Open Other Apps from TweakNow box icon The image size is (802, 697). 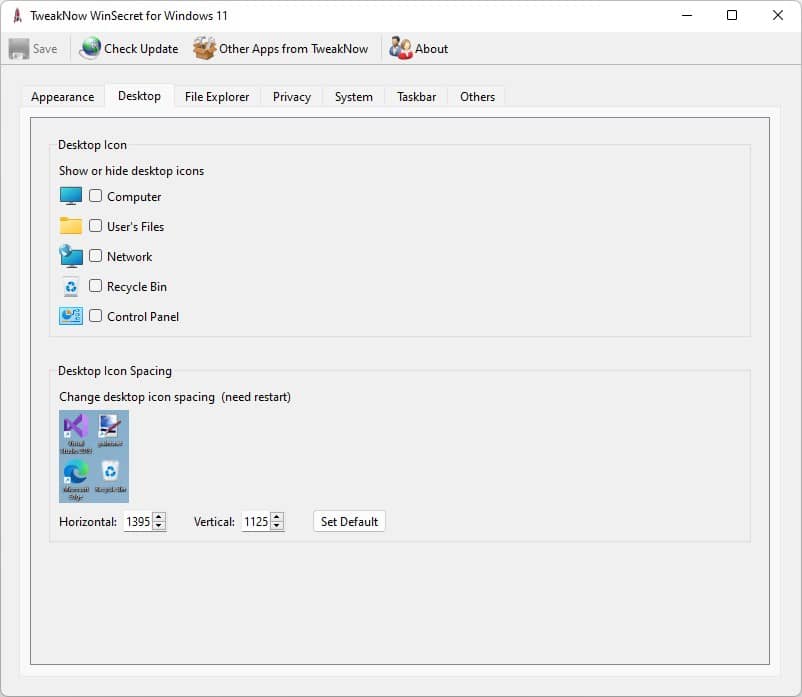click(205, 48)
